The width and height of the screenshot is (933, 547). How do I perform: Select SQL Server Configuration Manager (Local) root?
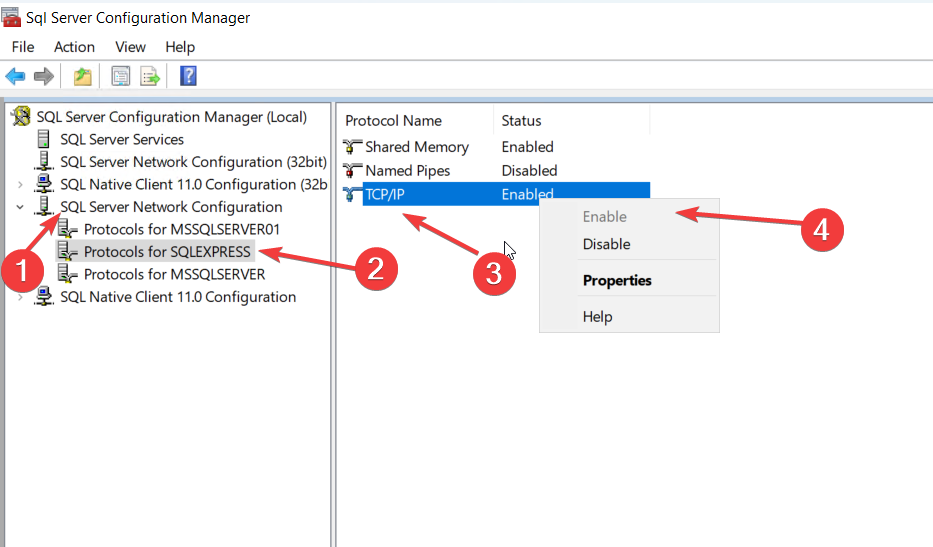[171, 117]
